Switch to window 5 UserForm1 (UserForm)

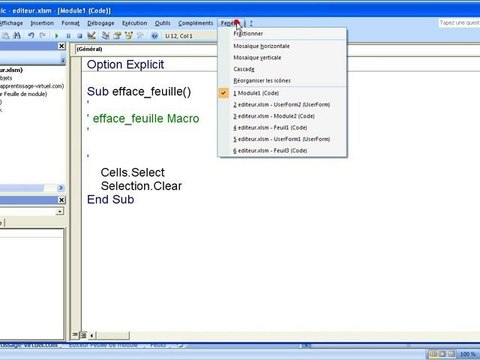coord(282,139)
